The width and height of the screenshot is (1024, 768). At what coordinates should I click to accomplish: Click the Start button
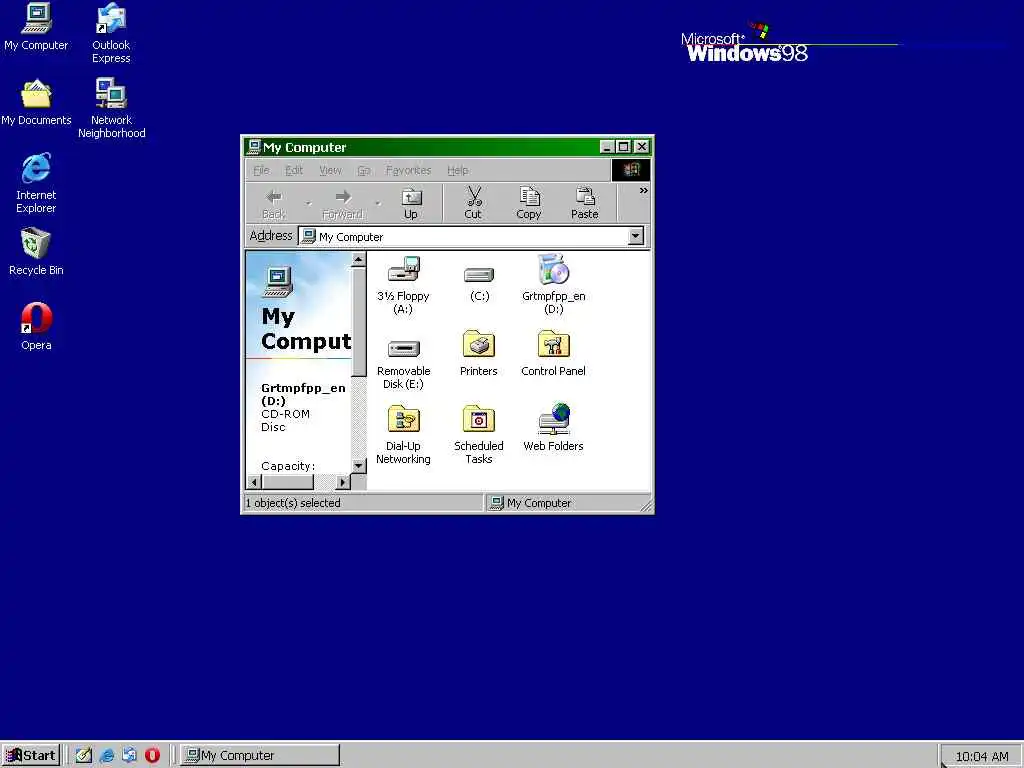pos(31,756)
